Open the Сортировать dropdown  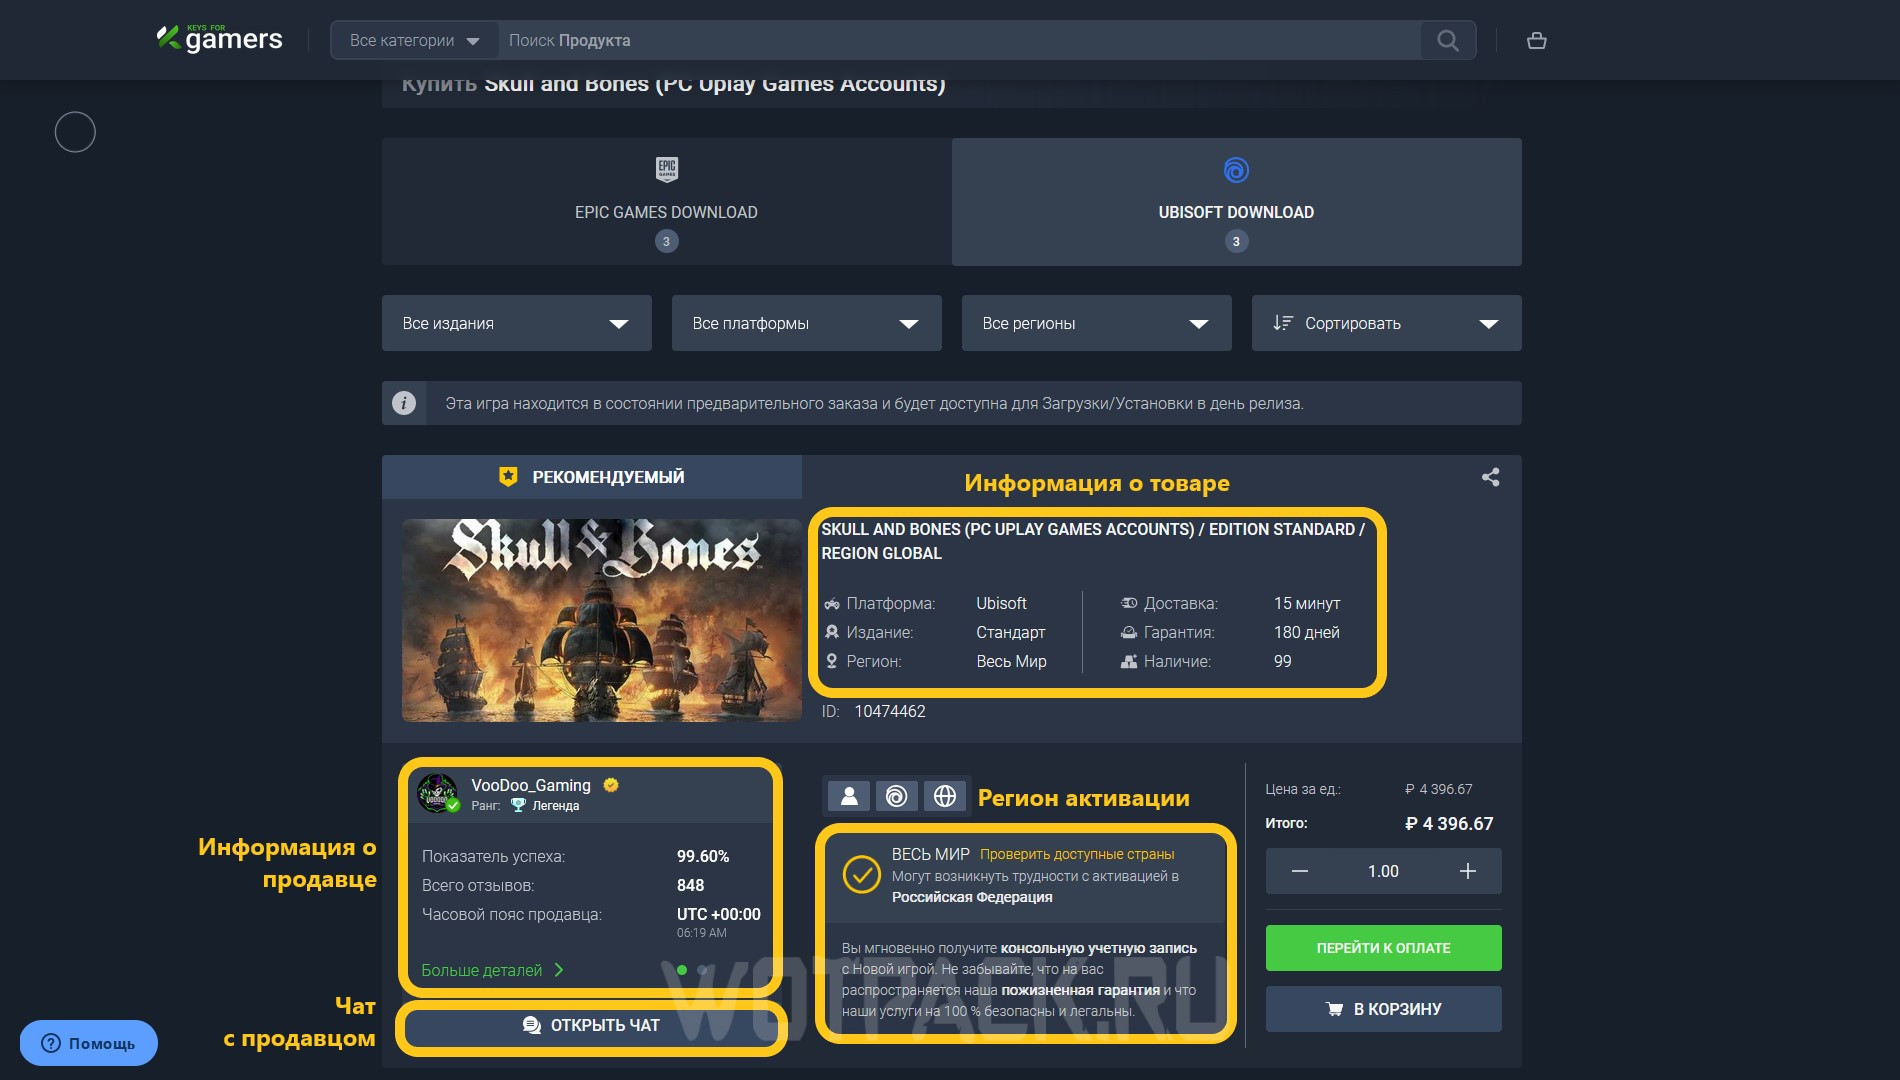1387,323
